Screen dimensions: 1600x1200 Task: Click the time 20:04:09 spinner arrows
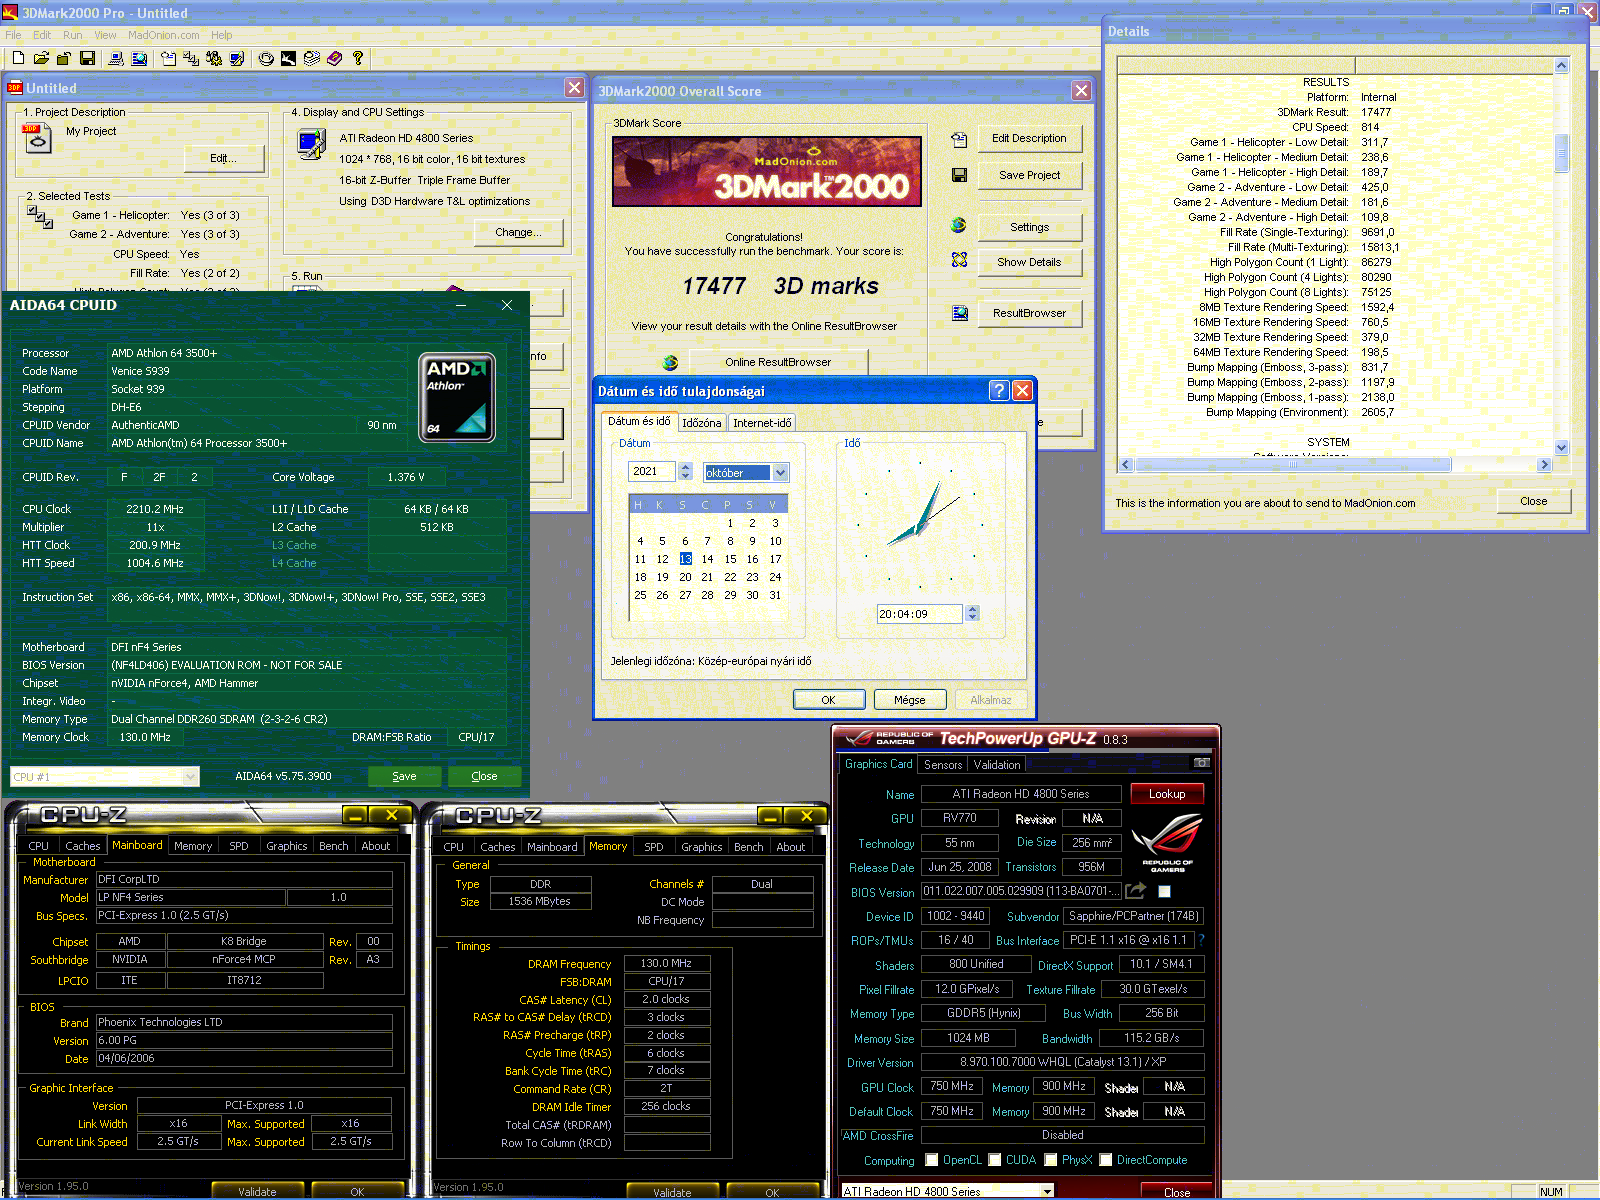pyautogui.click(x=973, y=613)
